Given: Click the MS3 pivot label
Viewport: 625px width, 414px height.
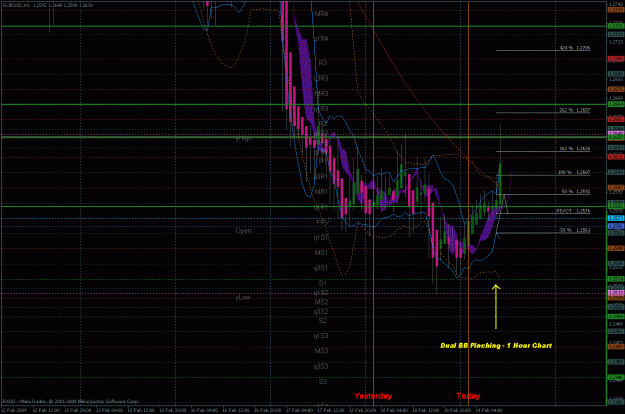Looking at the screenshot, I should [x=321, y=351].
